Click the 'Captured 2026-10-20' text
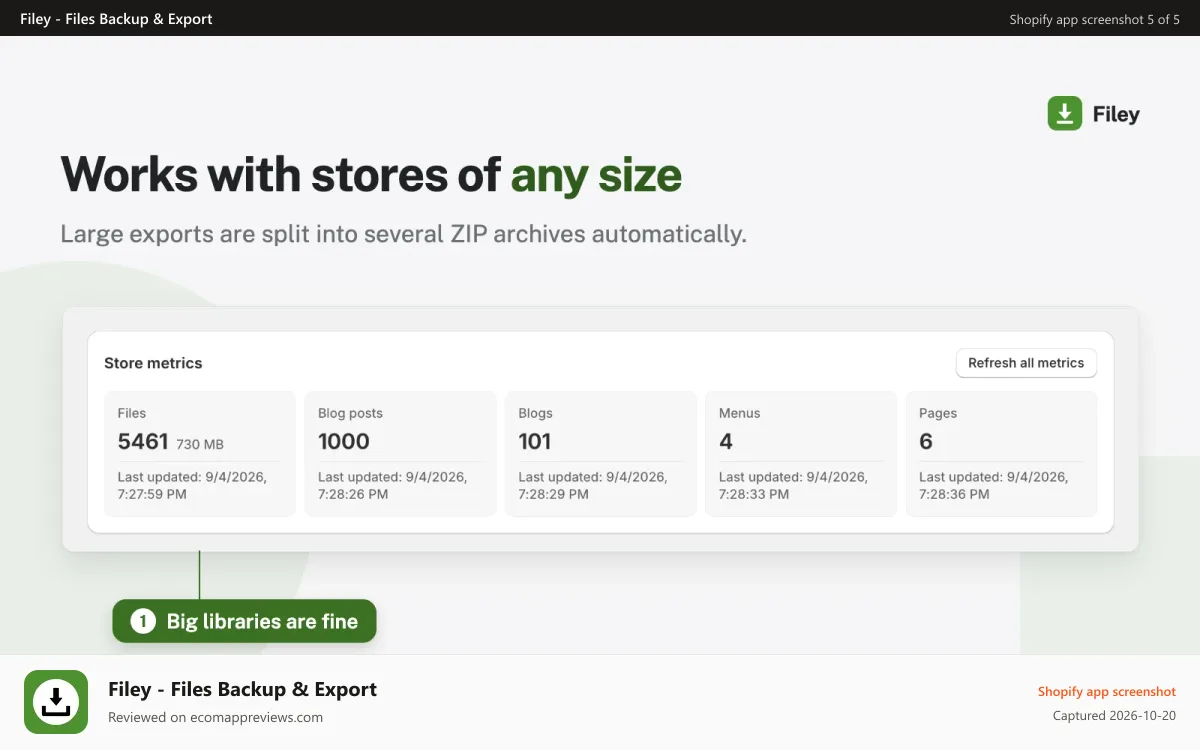The height and width of the screenshot is (750, 1200). tap(1114, 716)
